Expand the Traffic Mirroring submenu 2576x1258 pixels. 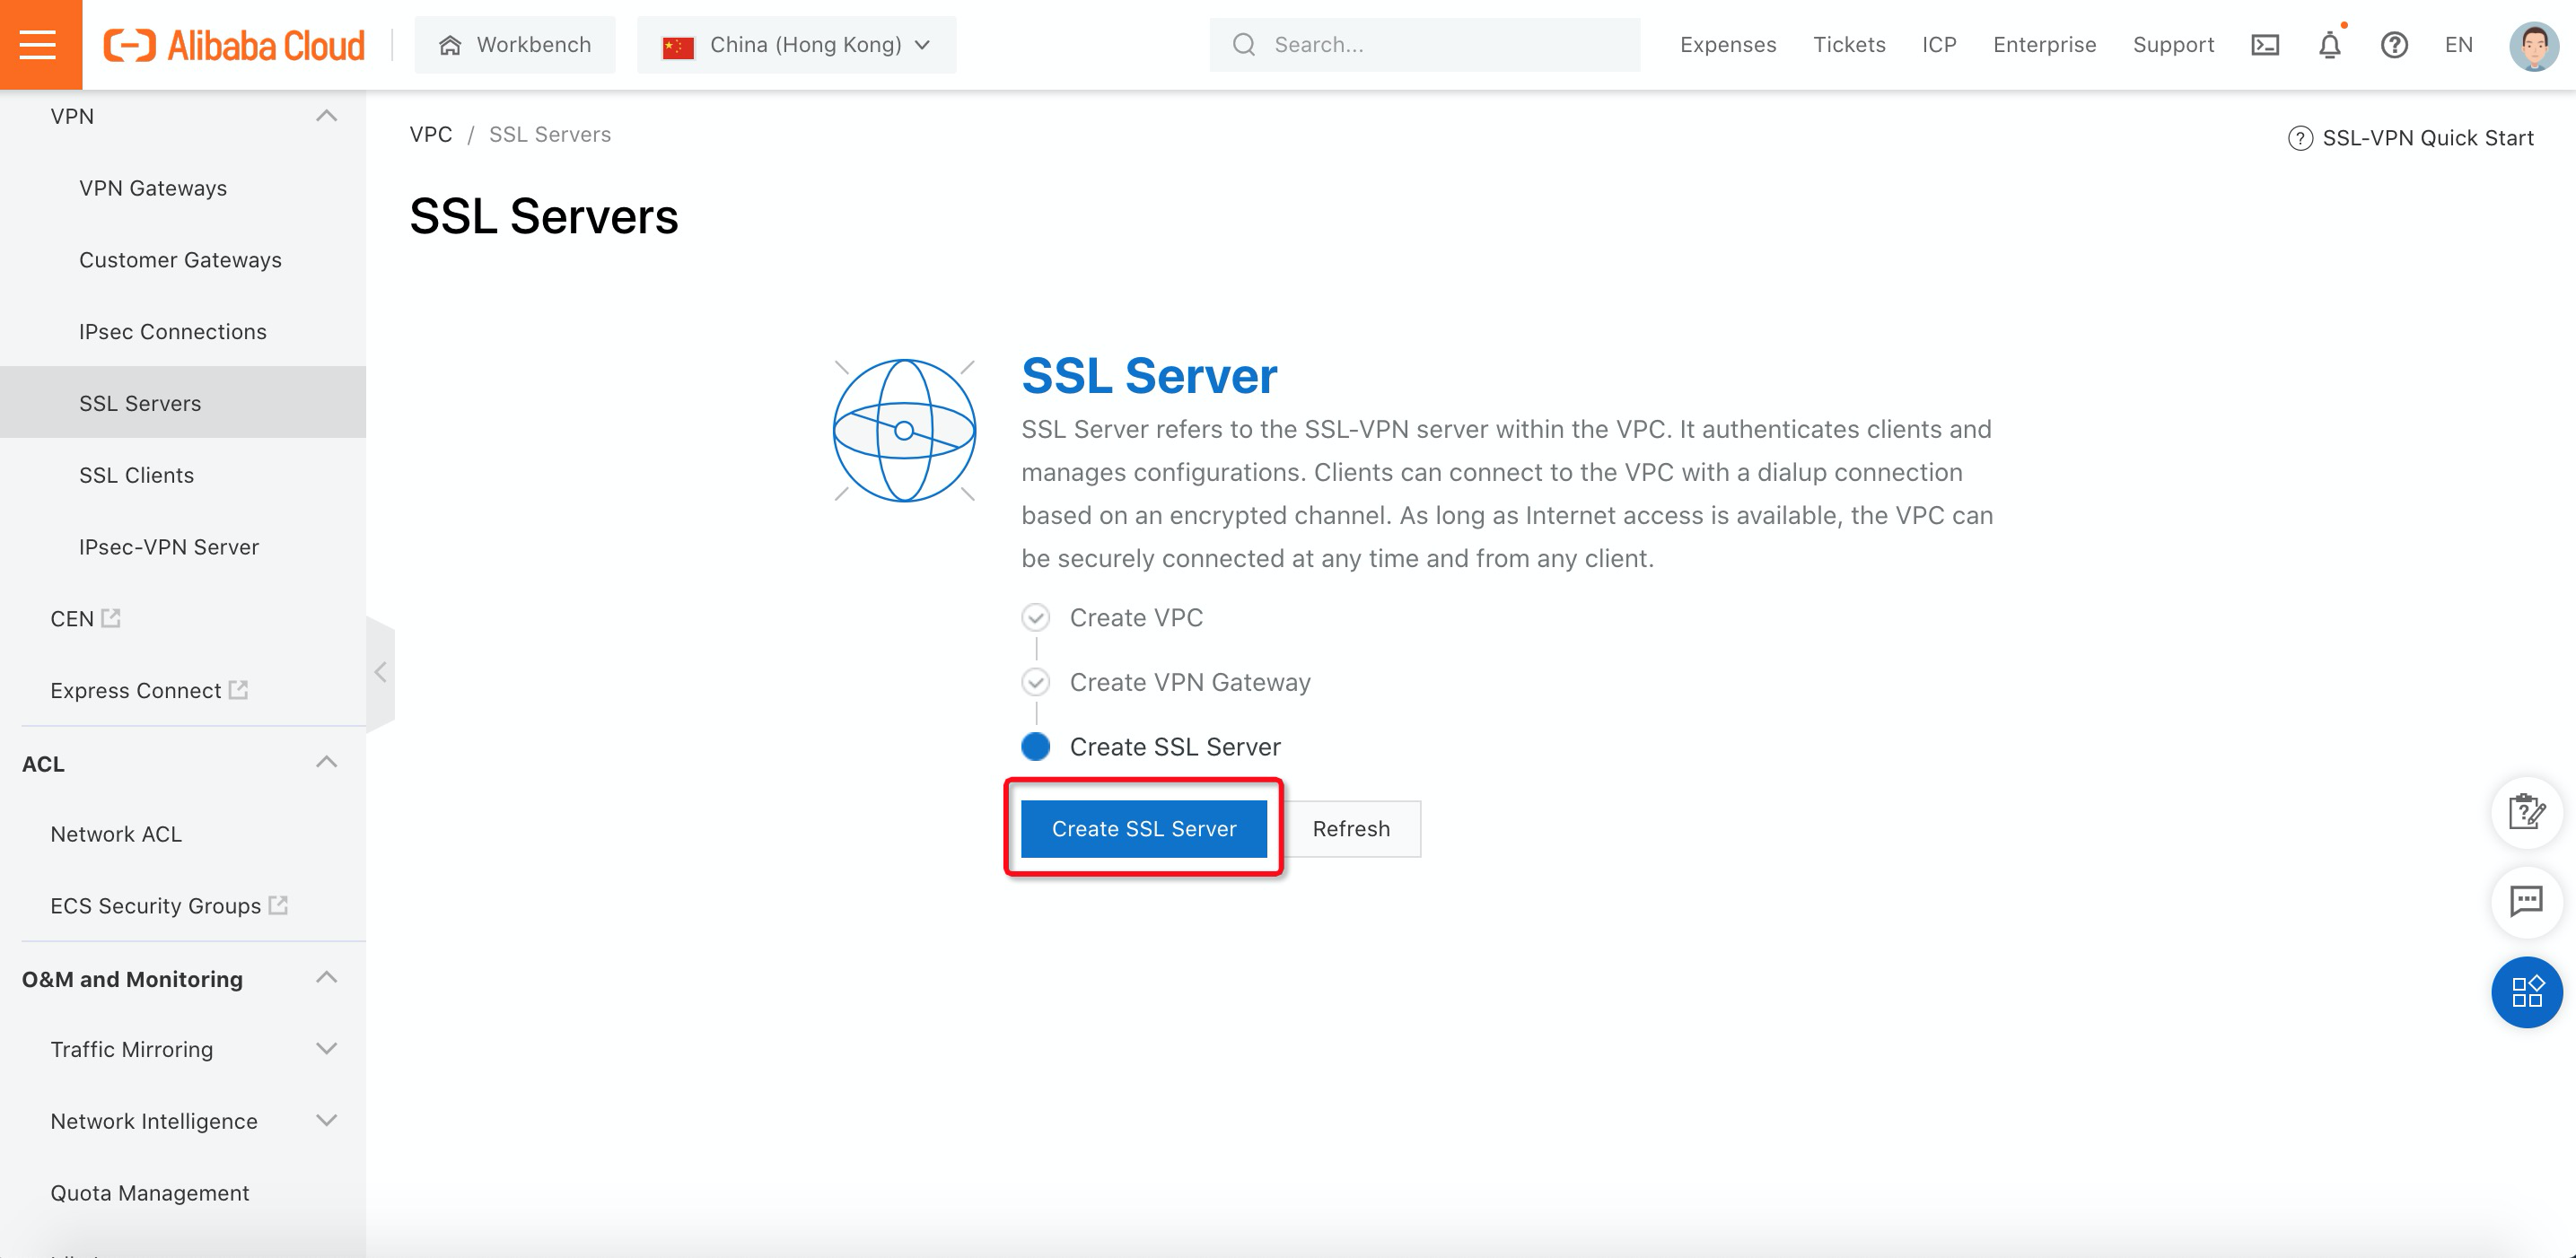click(326, 1049)
